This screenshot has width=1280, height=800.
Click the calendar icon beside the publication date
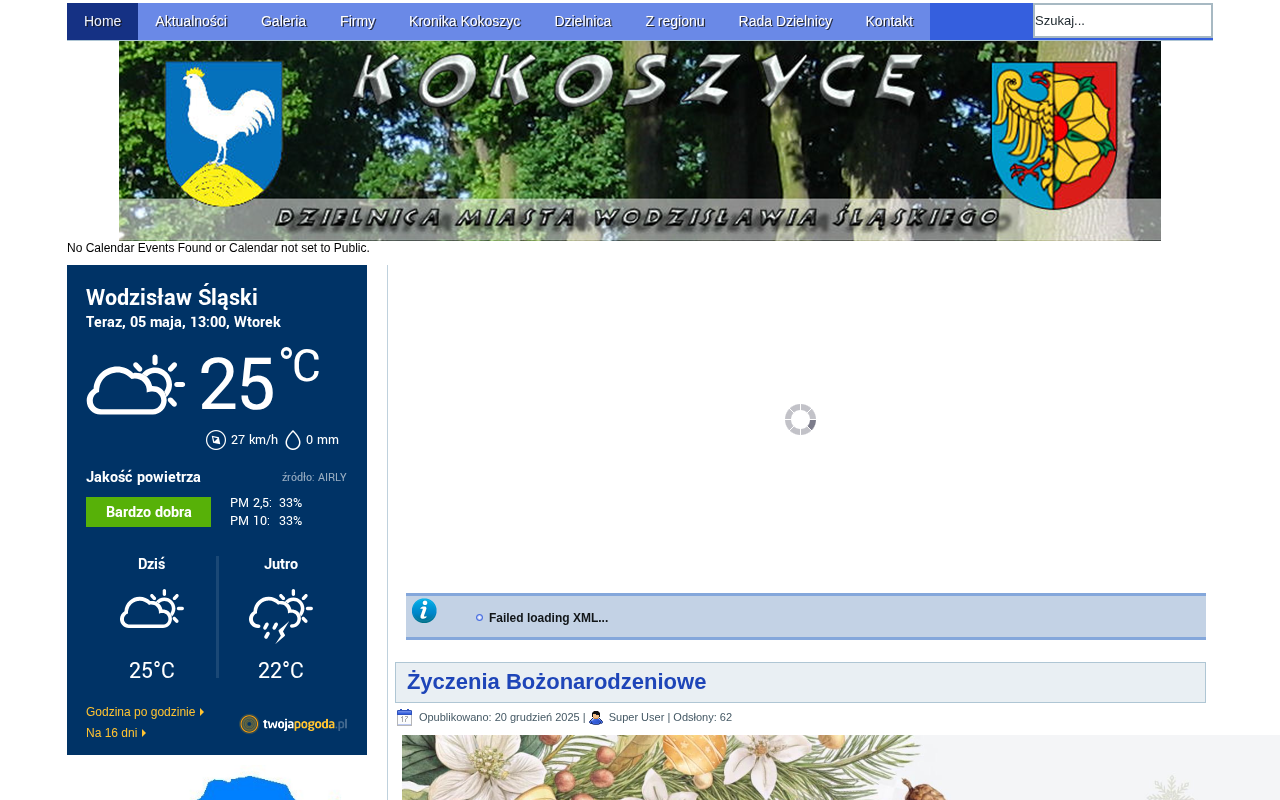click(x=404, y=717)
